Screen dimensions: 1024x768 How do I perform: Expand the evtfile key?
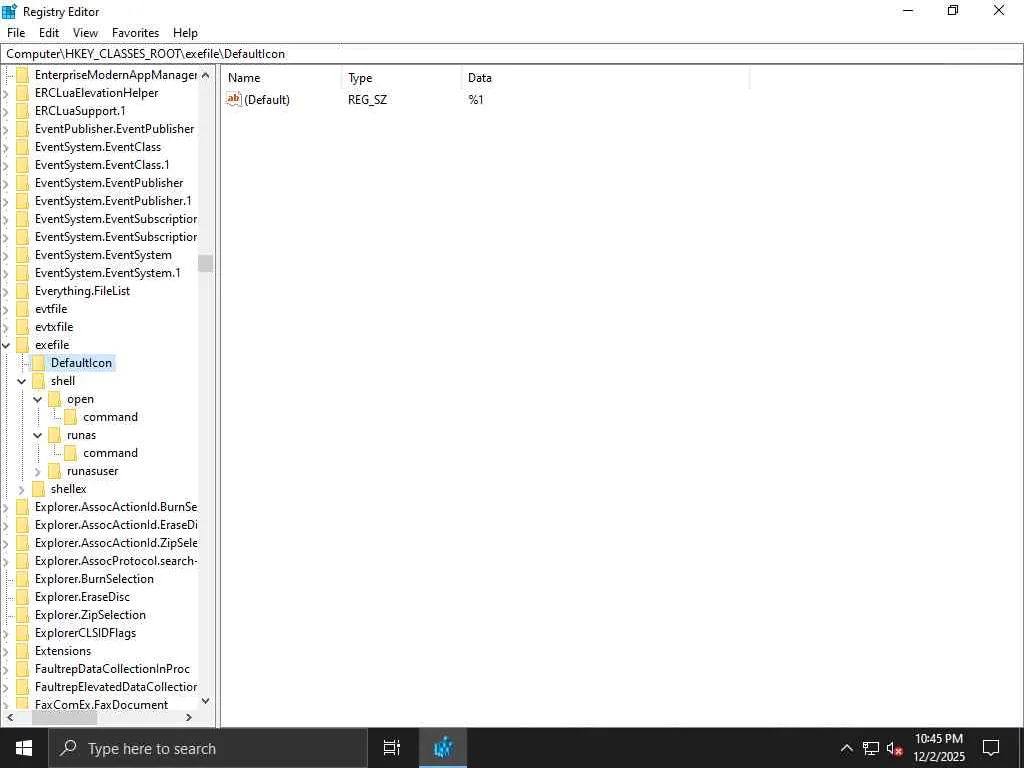[7, 309]
